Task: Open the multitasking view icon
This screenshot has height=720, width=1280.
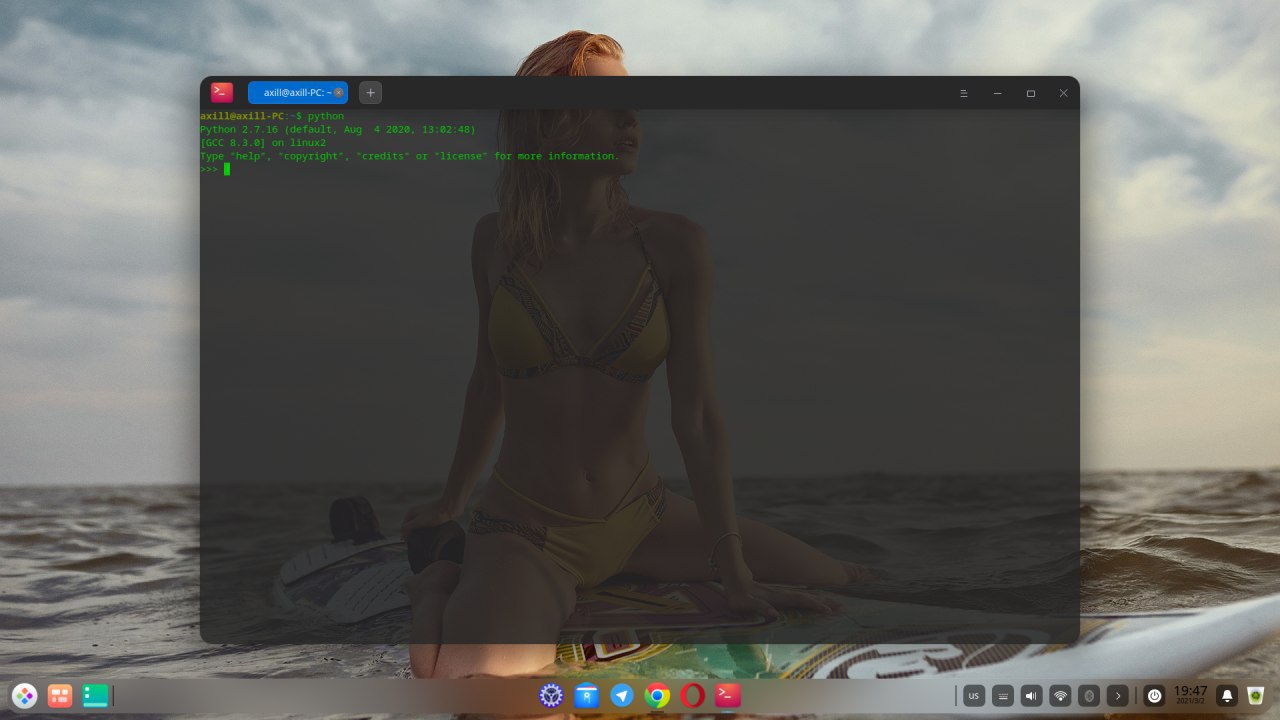Action: point(60,696)
